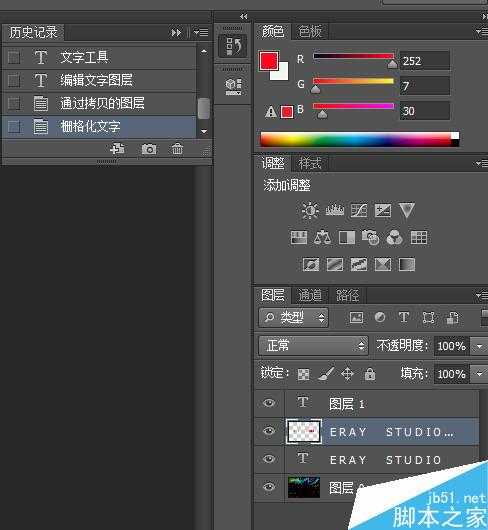Add a Color Balance adjustment (scales icon)
The image size is (488, 530).
coord(322,237)
